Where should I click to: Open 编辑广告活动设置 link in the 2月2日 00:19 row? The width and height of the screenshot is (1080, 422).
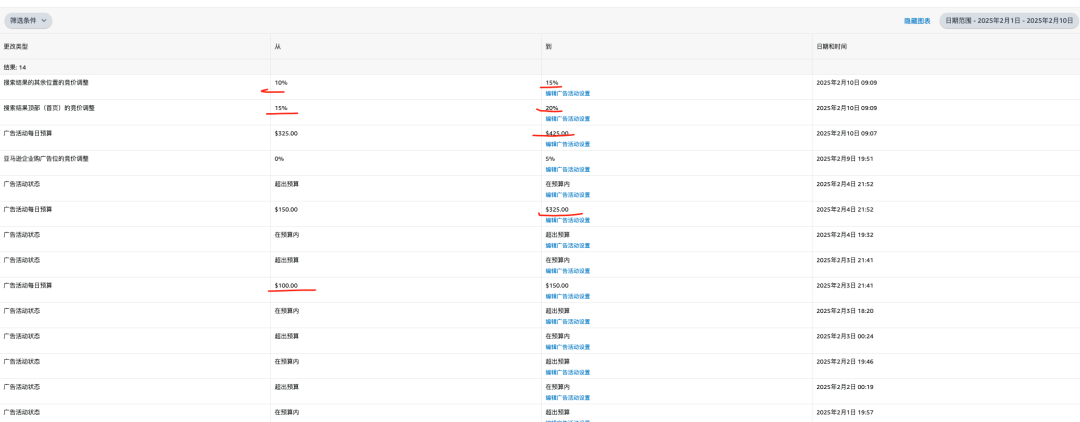568,397
